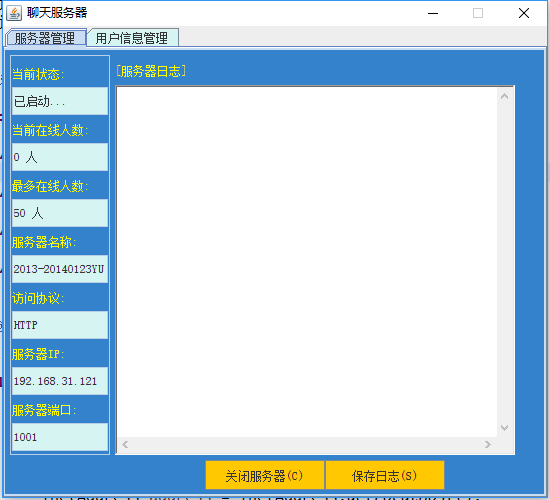Click the server IP field 192.168.31.121

(60, 381)
